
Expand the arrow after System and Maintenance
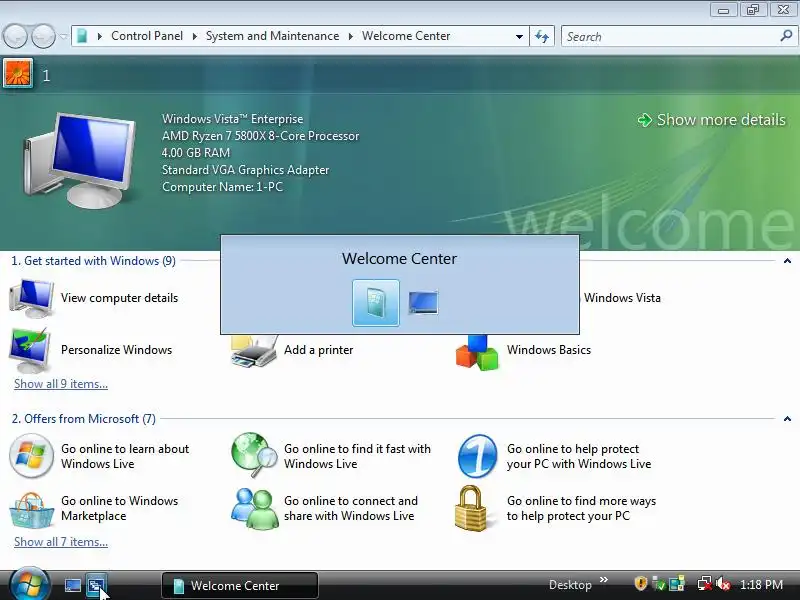351,36
